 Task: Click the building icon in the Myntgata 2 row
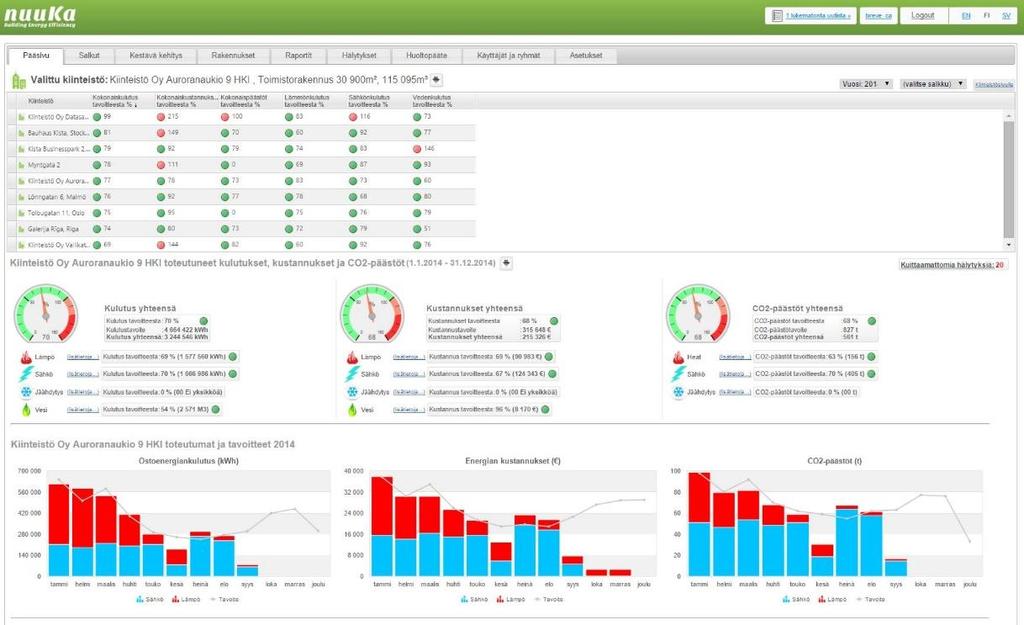coord(22,165)
